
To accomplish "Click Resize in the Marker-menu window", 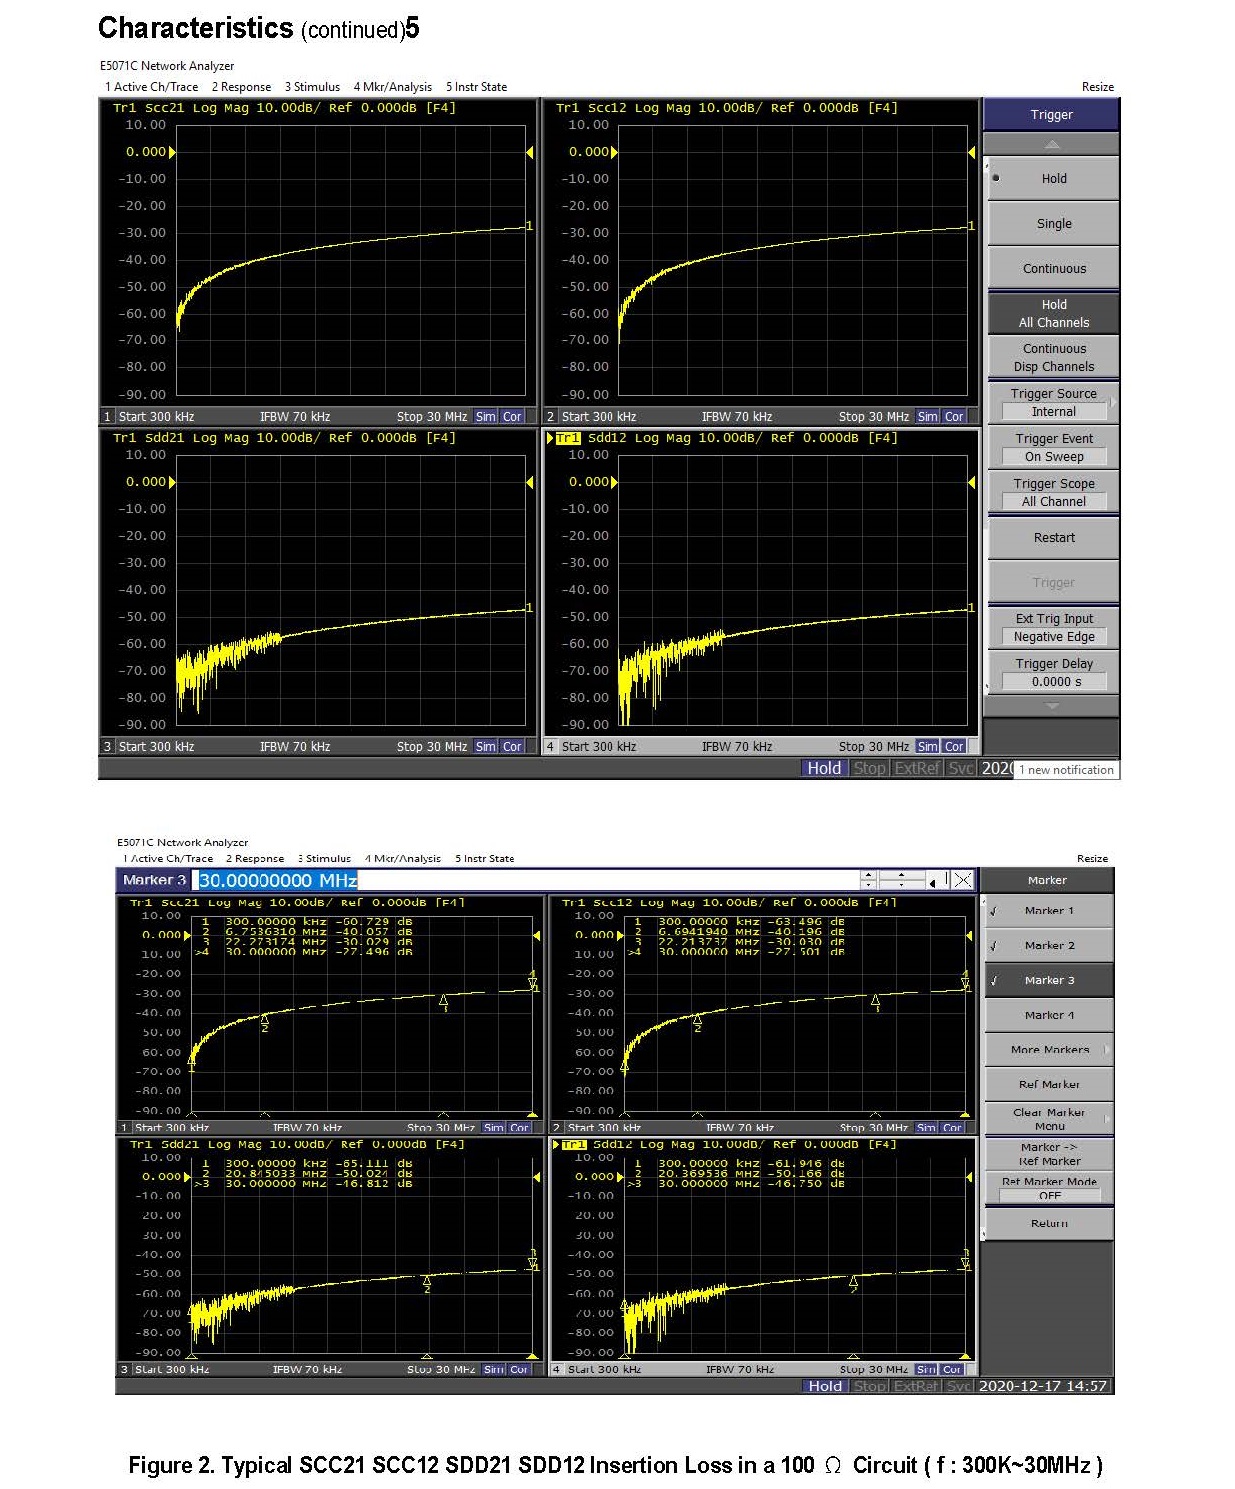I will pyautogui.click(x=1092, y=858).
